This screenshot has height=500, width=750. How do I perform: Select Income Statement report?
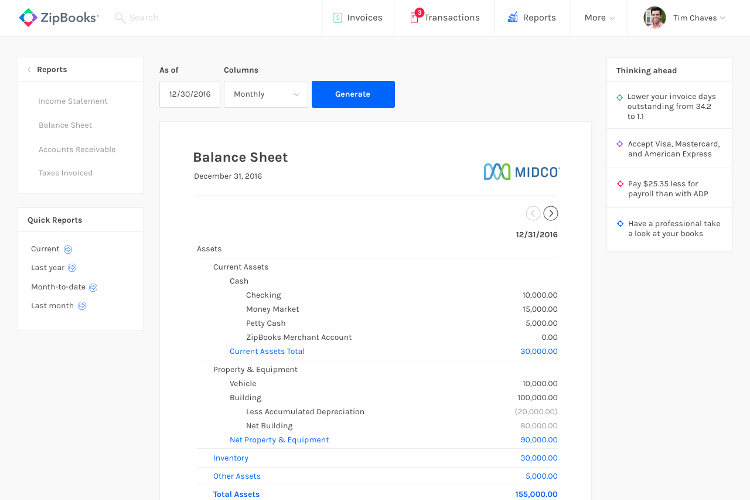(73, 101)
